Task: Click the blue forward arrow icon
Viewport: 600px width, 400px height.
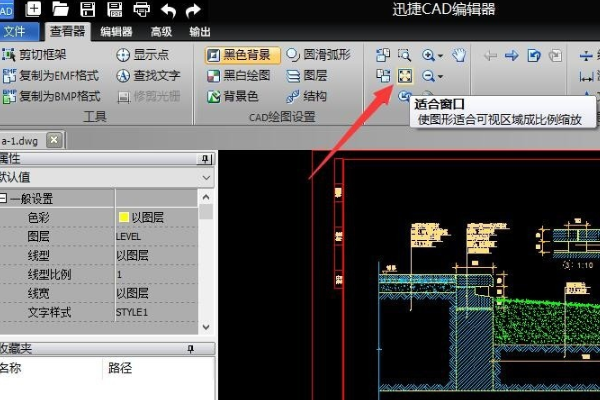Action: [512, 56]
